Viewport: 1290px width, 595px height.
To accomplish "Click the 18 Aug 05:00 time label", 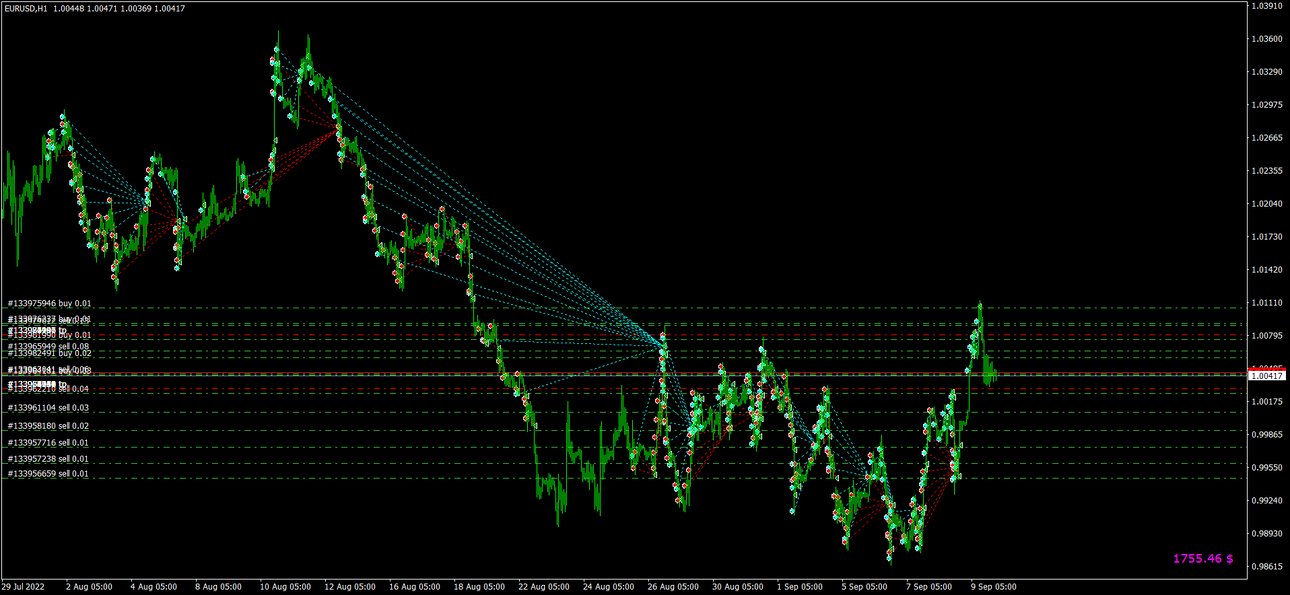I will [481, 587].
